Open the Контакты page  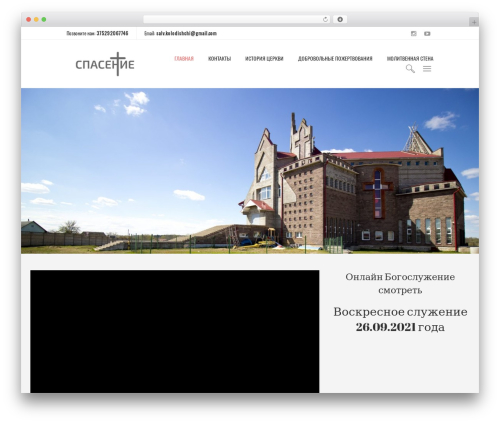tap(219, 59)
